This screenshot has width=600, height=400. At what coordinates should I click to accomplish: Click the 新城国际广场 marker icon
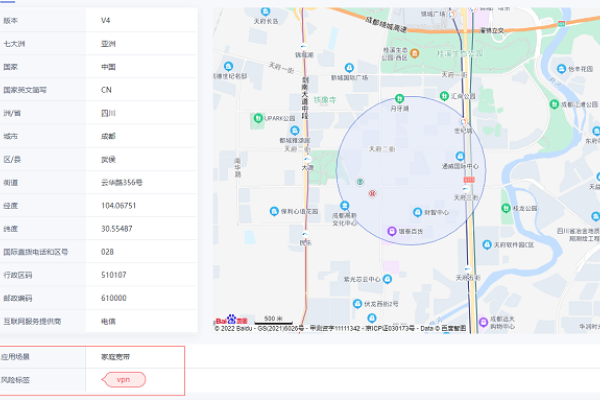tap(349, 68)
